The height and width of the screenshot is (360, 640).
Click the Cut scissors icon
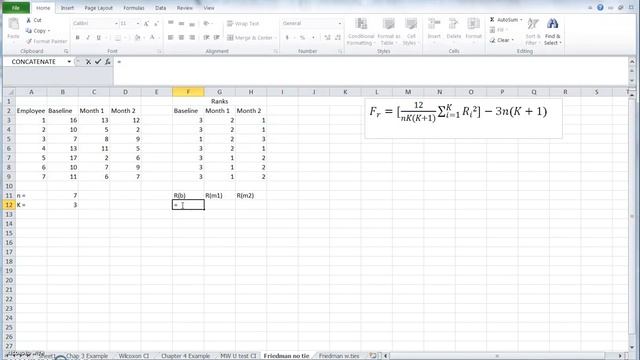point(29,20)
